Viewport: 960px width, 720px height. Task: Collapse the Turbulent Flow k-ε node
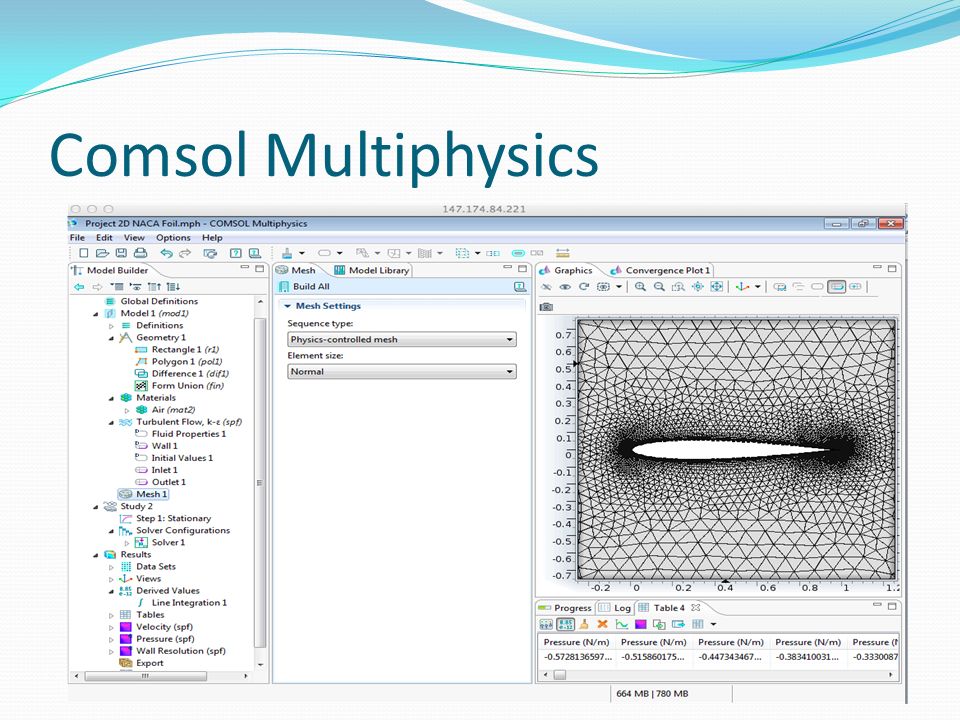coord(111,422)
